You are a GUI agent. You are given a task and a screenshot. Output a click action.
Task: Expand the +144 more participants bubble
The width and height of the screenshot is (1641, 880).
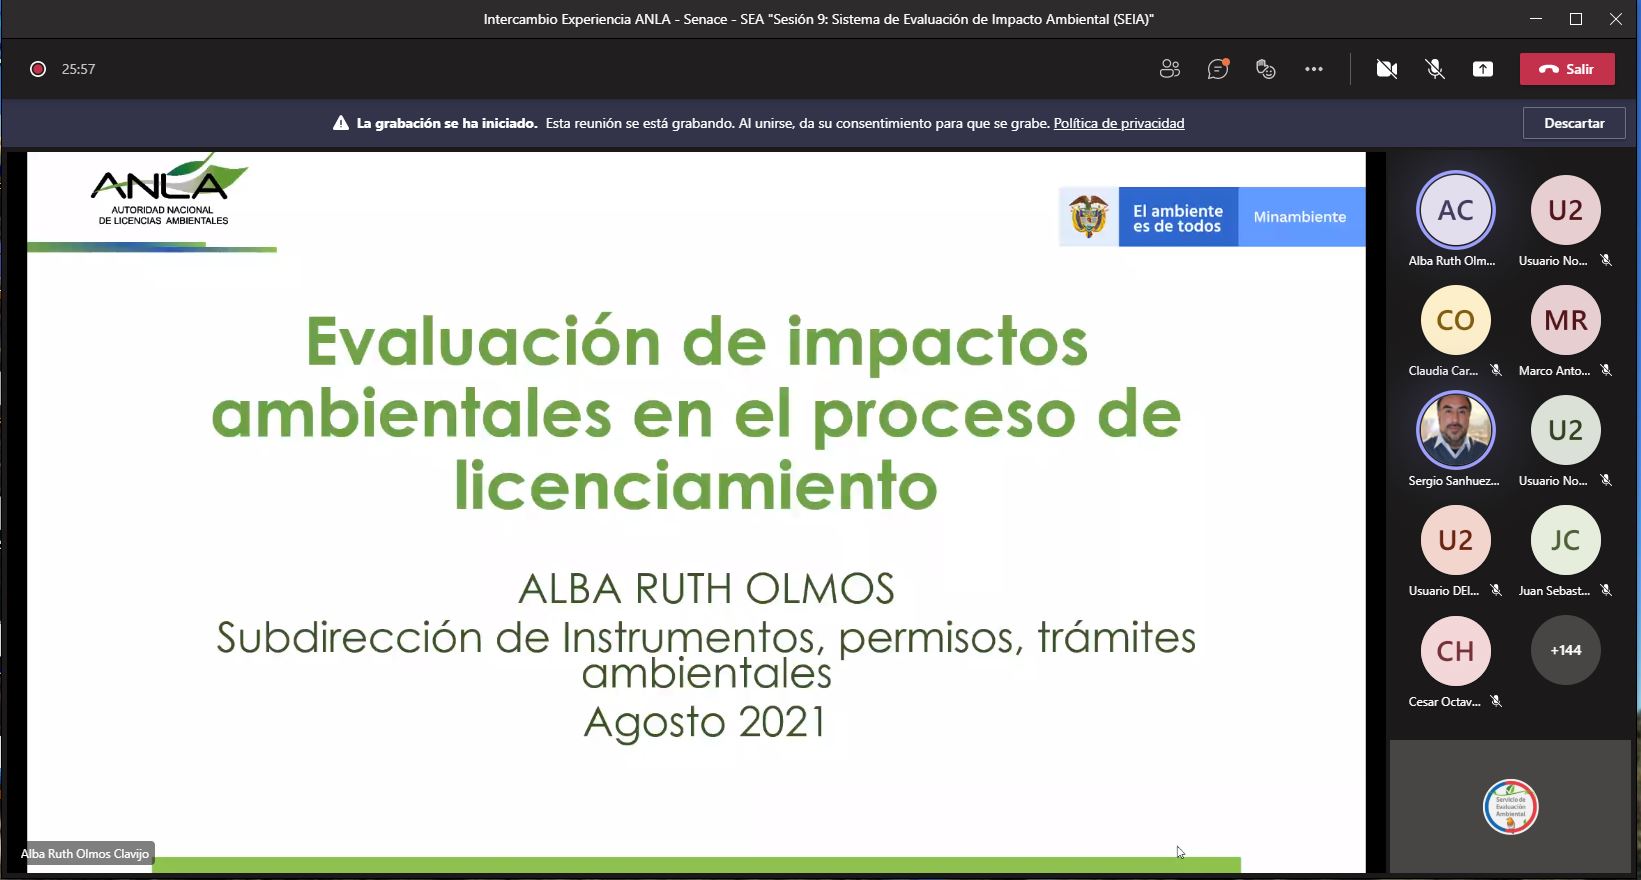(1565, 650)
